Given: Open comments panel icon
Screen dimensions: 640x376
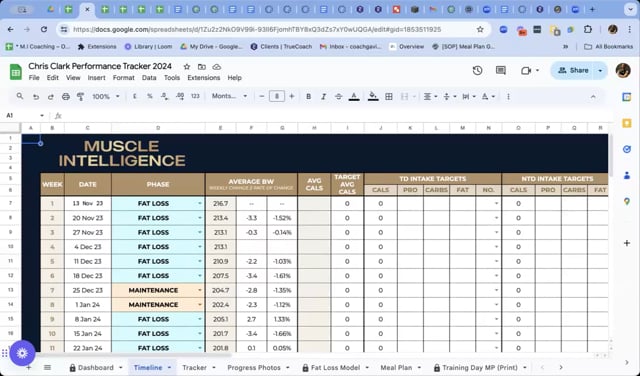Looking at the screenshot, I should tap(501, 71).
